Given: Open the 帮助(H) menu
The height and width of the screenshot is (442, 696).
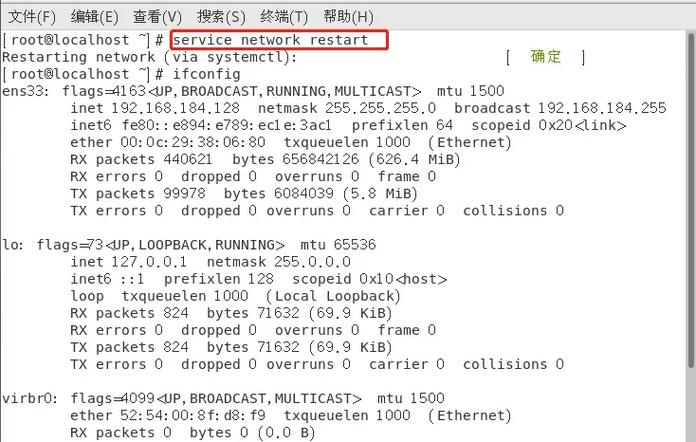Looking at the screenshot, I should pos(348,17).
